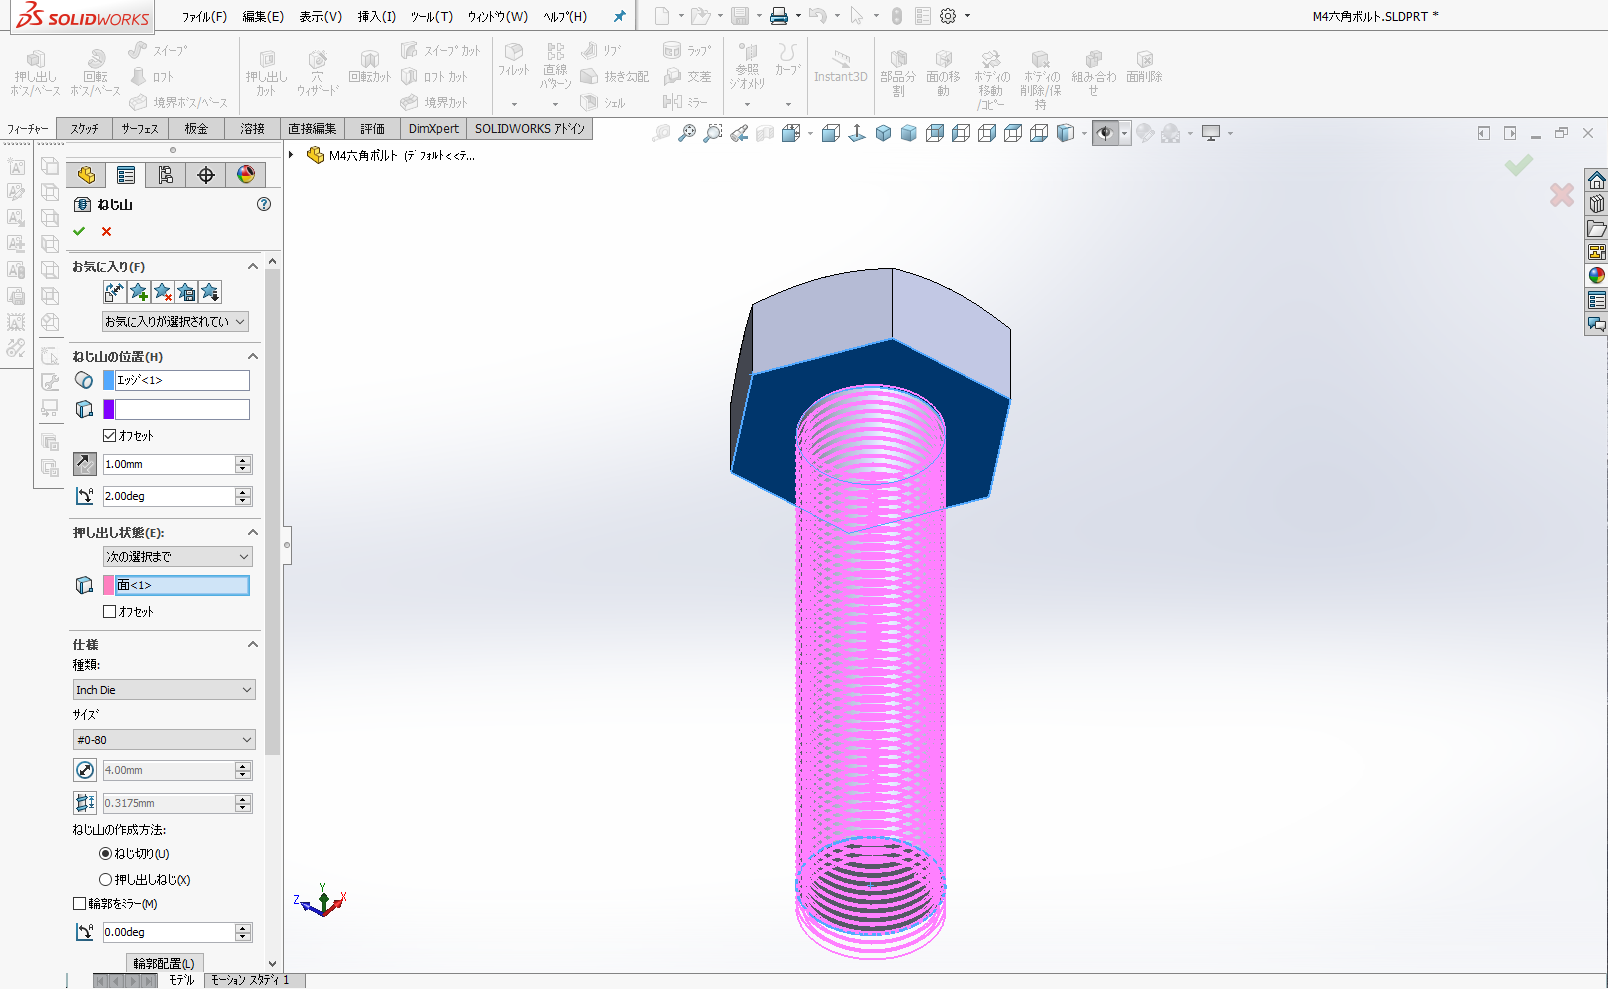Open the Inch Die type dropdown
This screenshot has height=989, width=1608.
164,690
